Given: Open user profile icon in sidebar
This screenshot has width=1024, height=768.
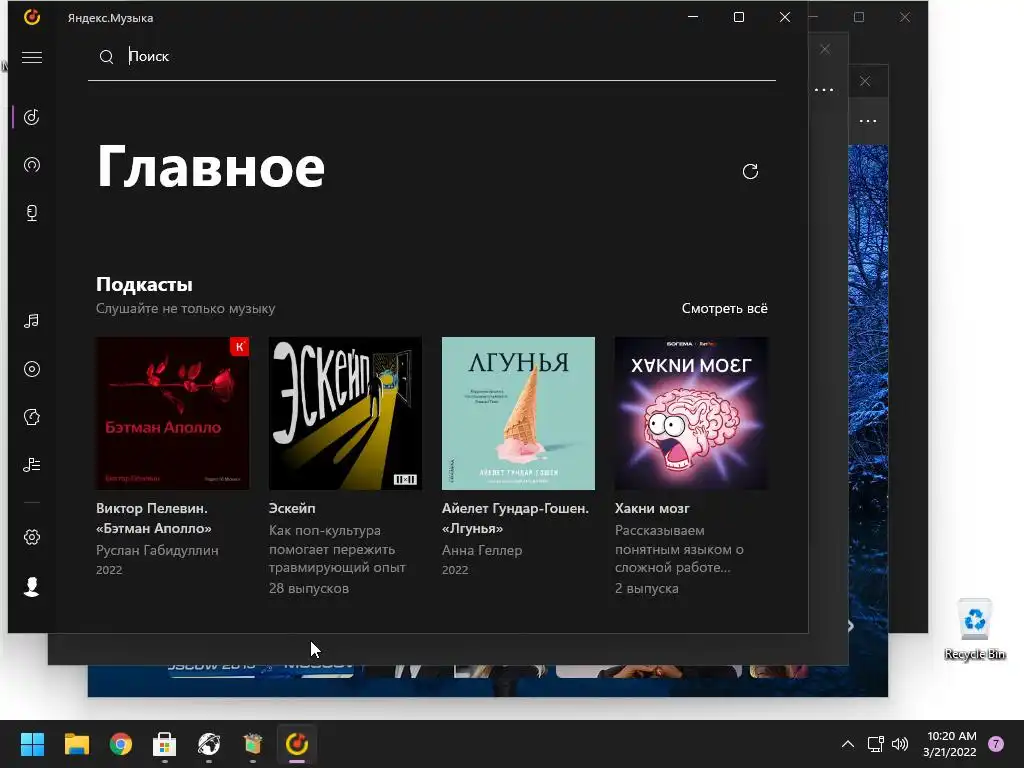Looking at the screenshot, I should click(31, 586).
